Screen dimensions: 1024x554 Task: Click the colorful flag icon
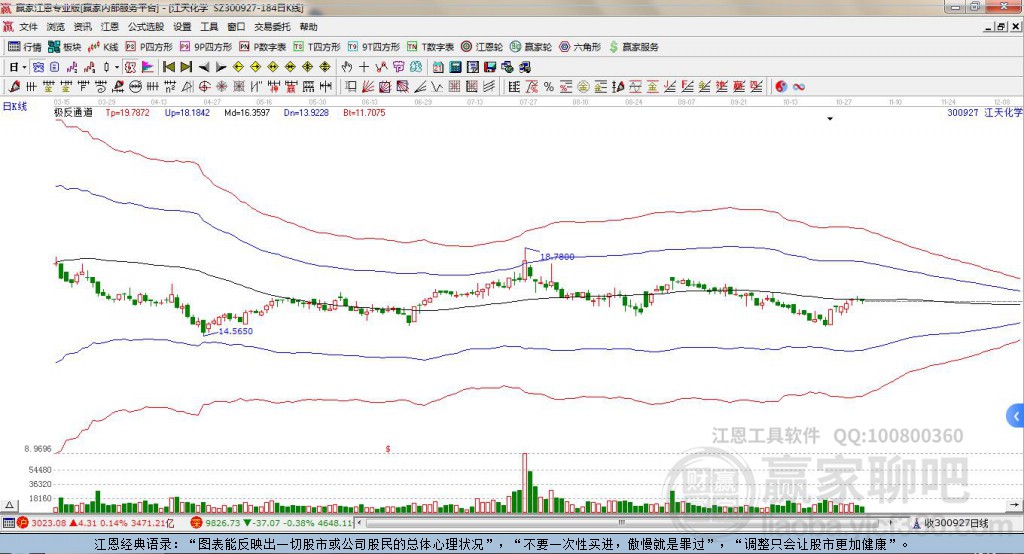[x=148, y=67]
